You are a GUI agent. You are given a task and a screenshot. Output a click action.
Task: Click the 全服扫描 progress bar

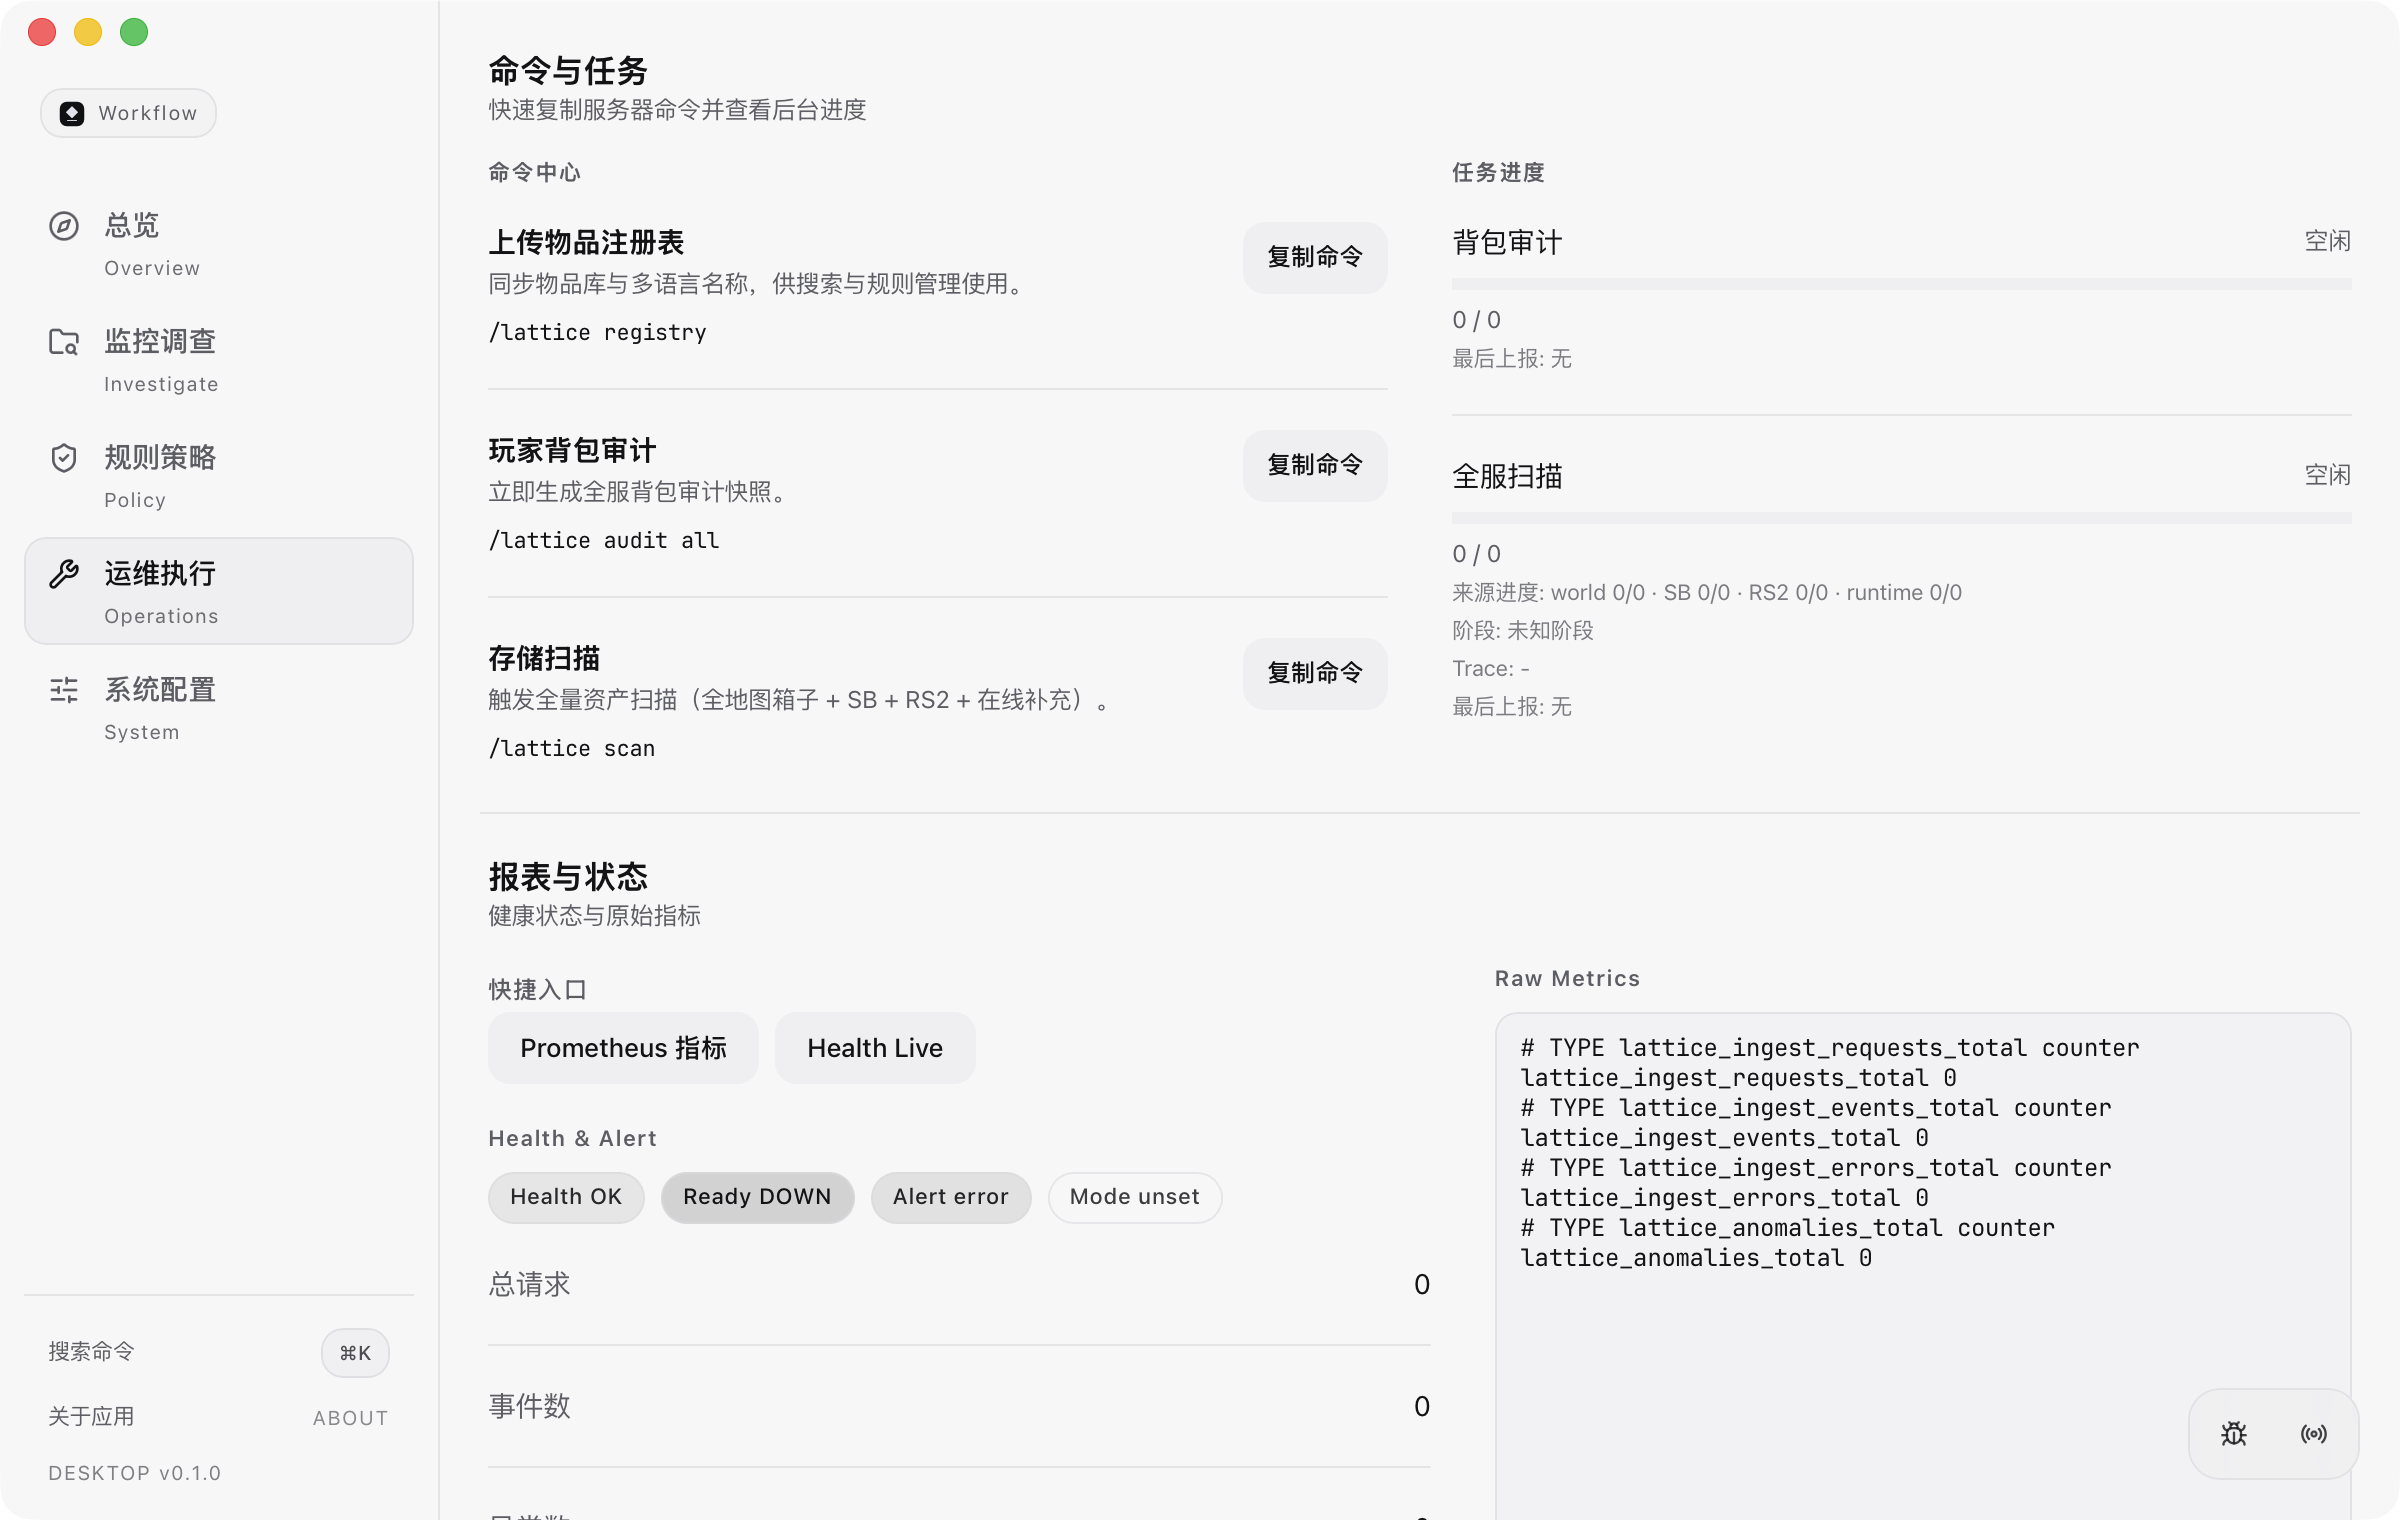click(x=1900, y=518)
